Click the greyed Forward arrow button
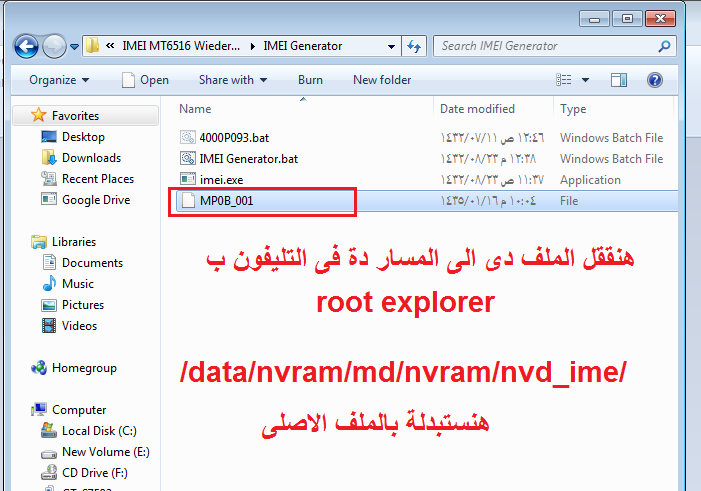The height and width of the screenshot is (491, 701). click(54, 47)
